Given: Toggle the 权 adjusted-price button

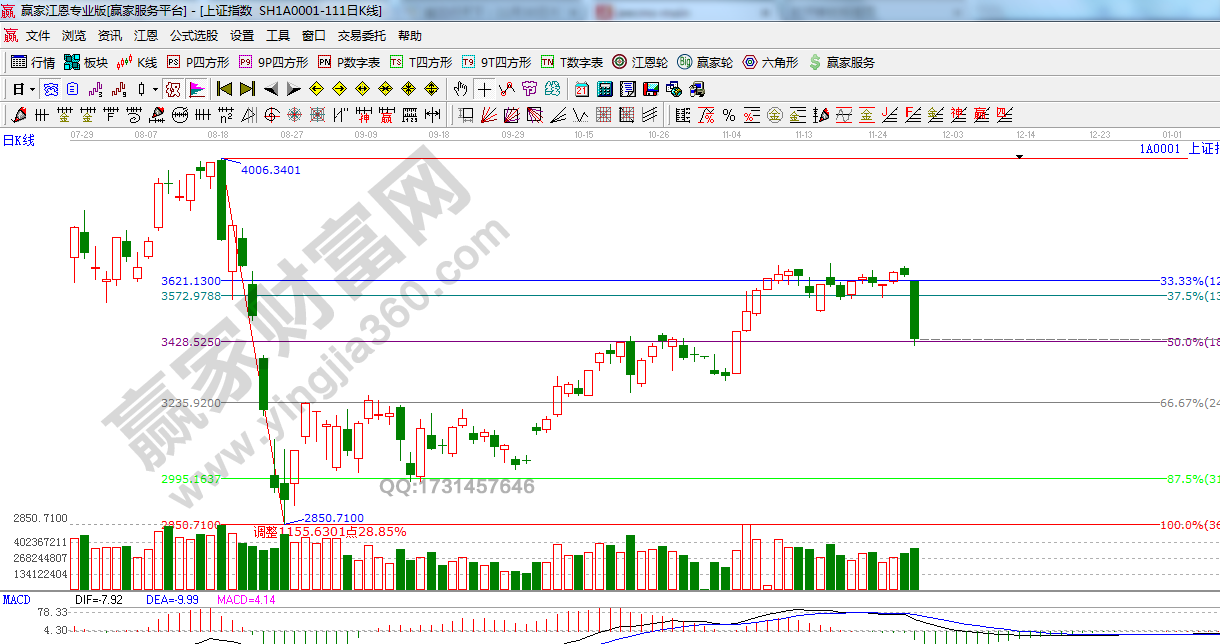Looking at the screenshot, I should pyautogui.click(x=173, y=89).
